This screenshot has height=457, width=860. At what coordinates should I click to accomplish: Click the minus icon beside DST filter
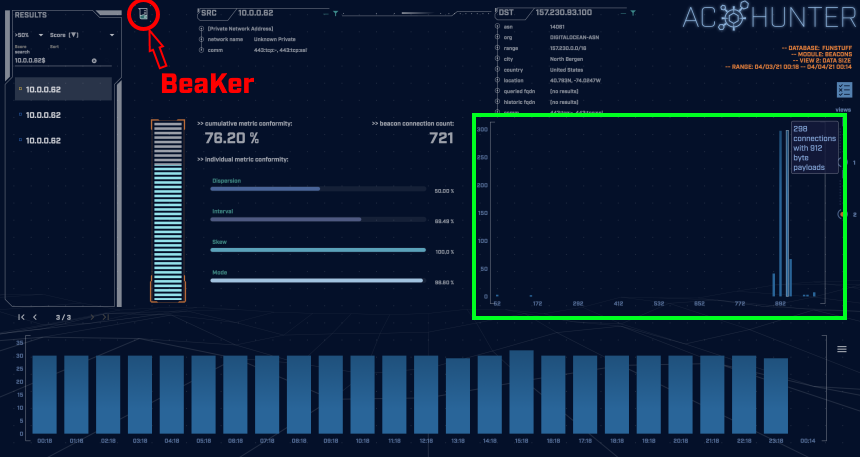tap(624, 13)
